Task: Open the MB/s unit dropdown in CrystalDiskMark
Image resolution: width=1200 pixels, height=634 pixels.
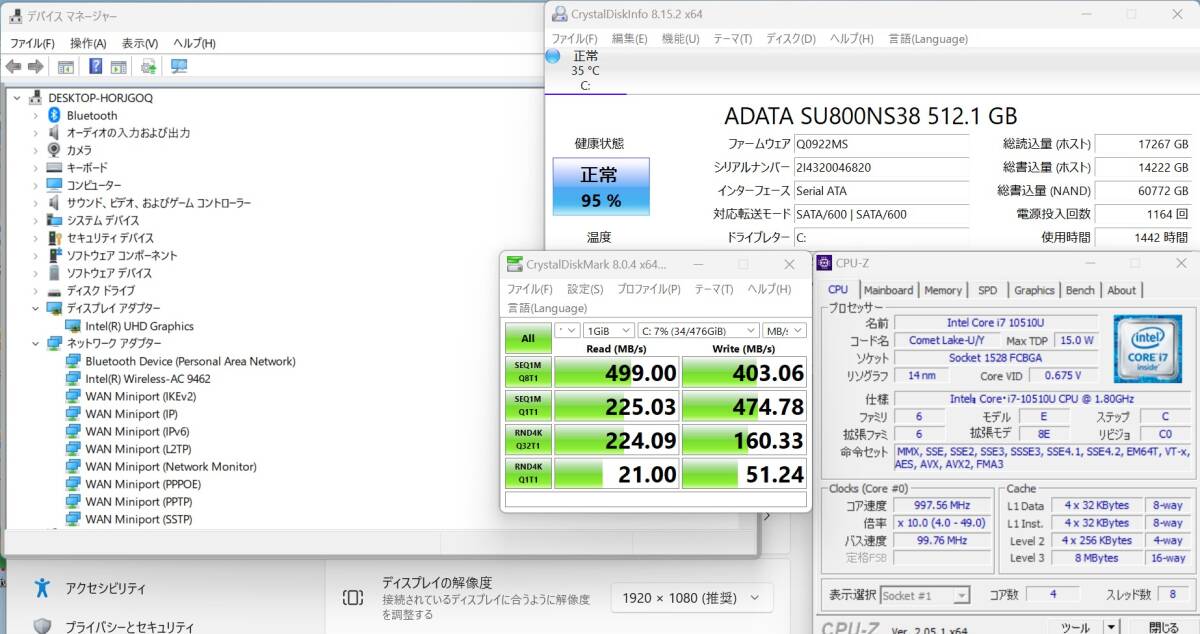Action: pyautogui.click(x=784, y=330)
